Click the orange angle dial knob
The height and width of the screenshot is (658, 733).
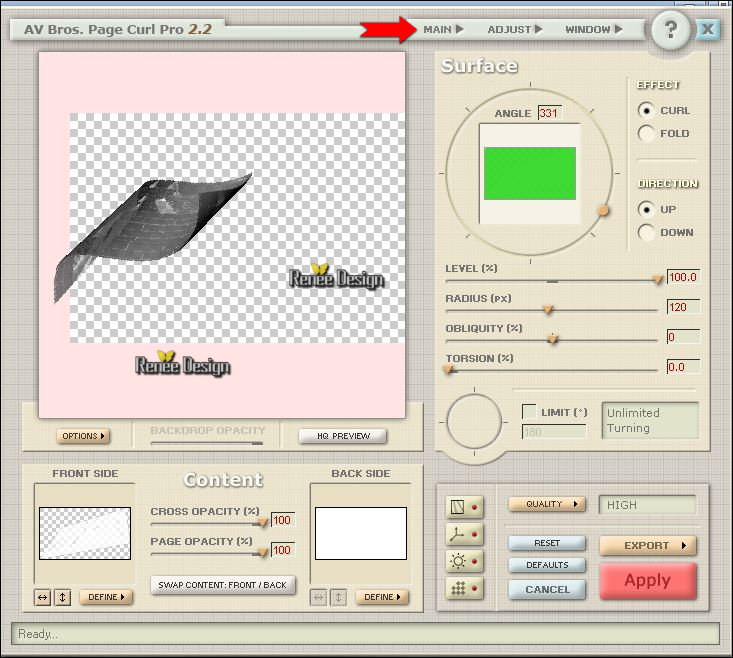pyautogui.click(x=604, y=211)
